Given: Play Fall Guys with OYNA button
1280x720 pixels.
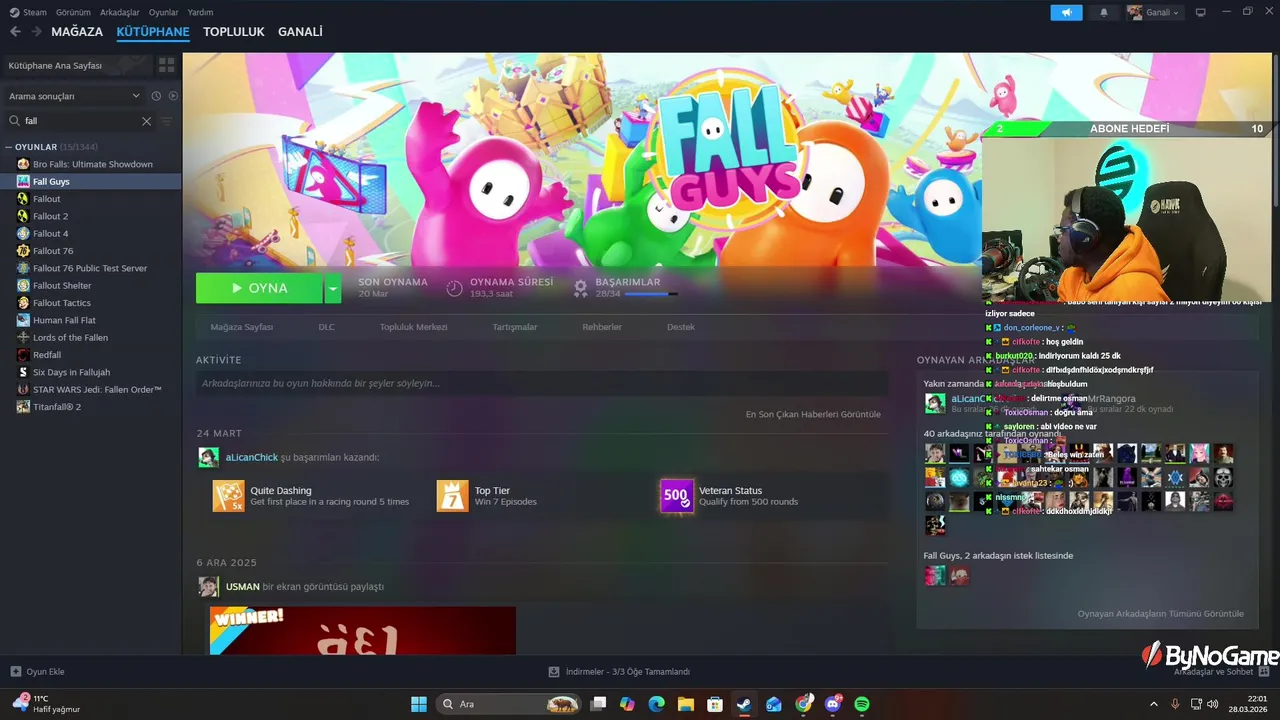Looking at the screenshot, I should pyautogui.click(x=259, y=288).
